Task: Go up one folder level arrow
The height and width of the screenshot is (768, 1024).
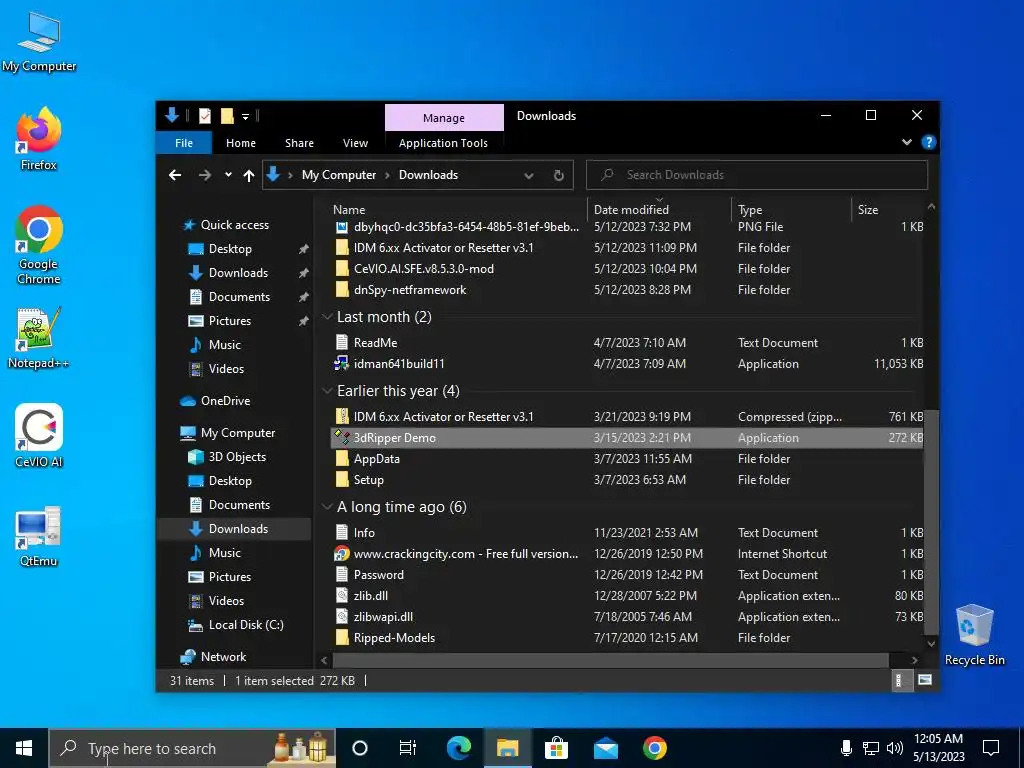Action: 248,175
